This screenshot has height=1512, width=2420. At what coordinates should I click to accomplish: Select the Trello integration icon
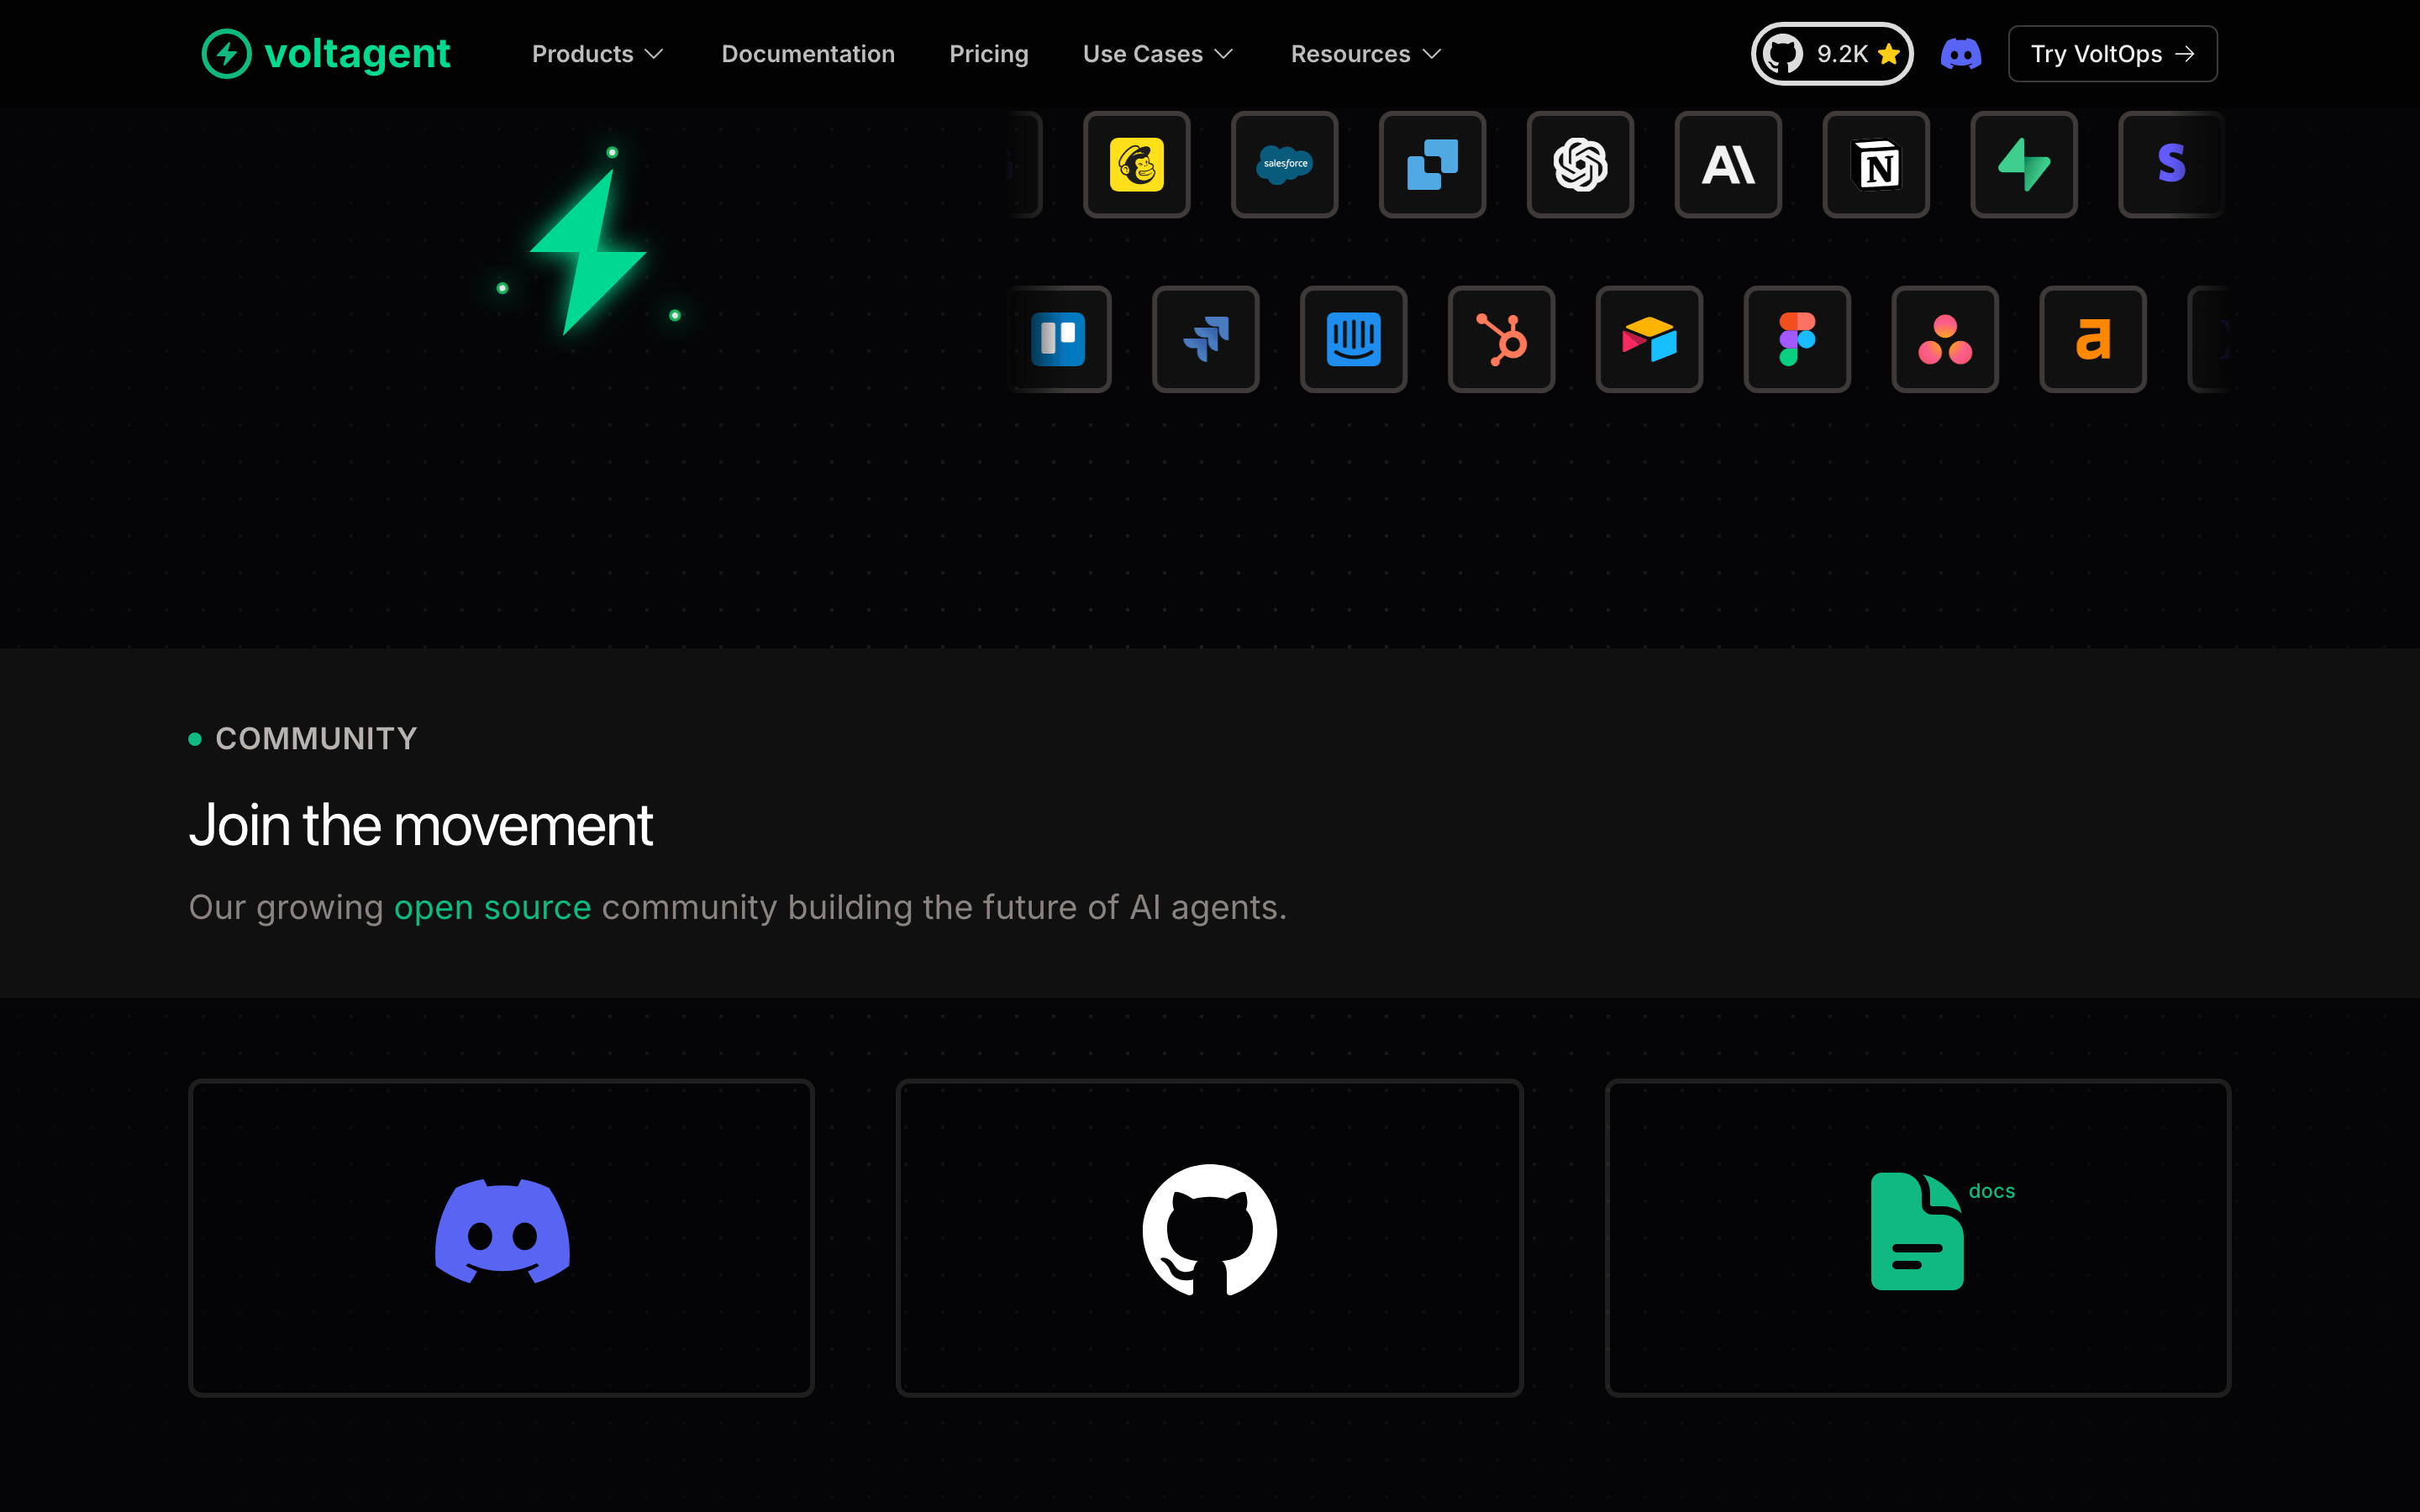pyautogui.click(x=1059, y=339)
